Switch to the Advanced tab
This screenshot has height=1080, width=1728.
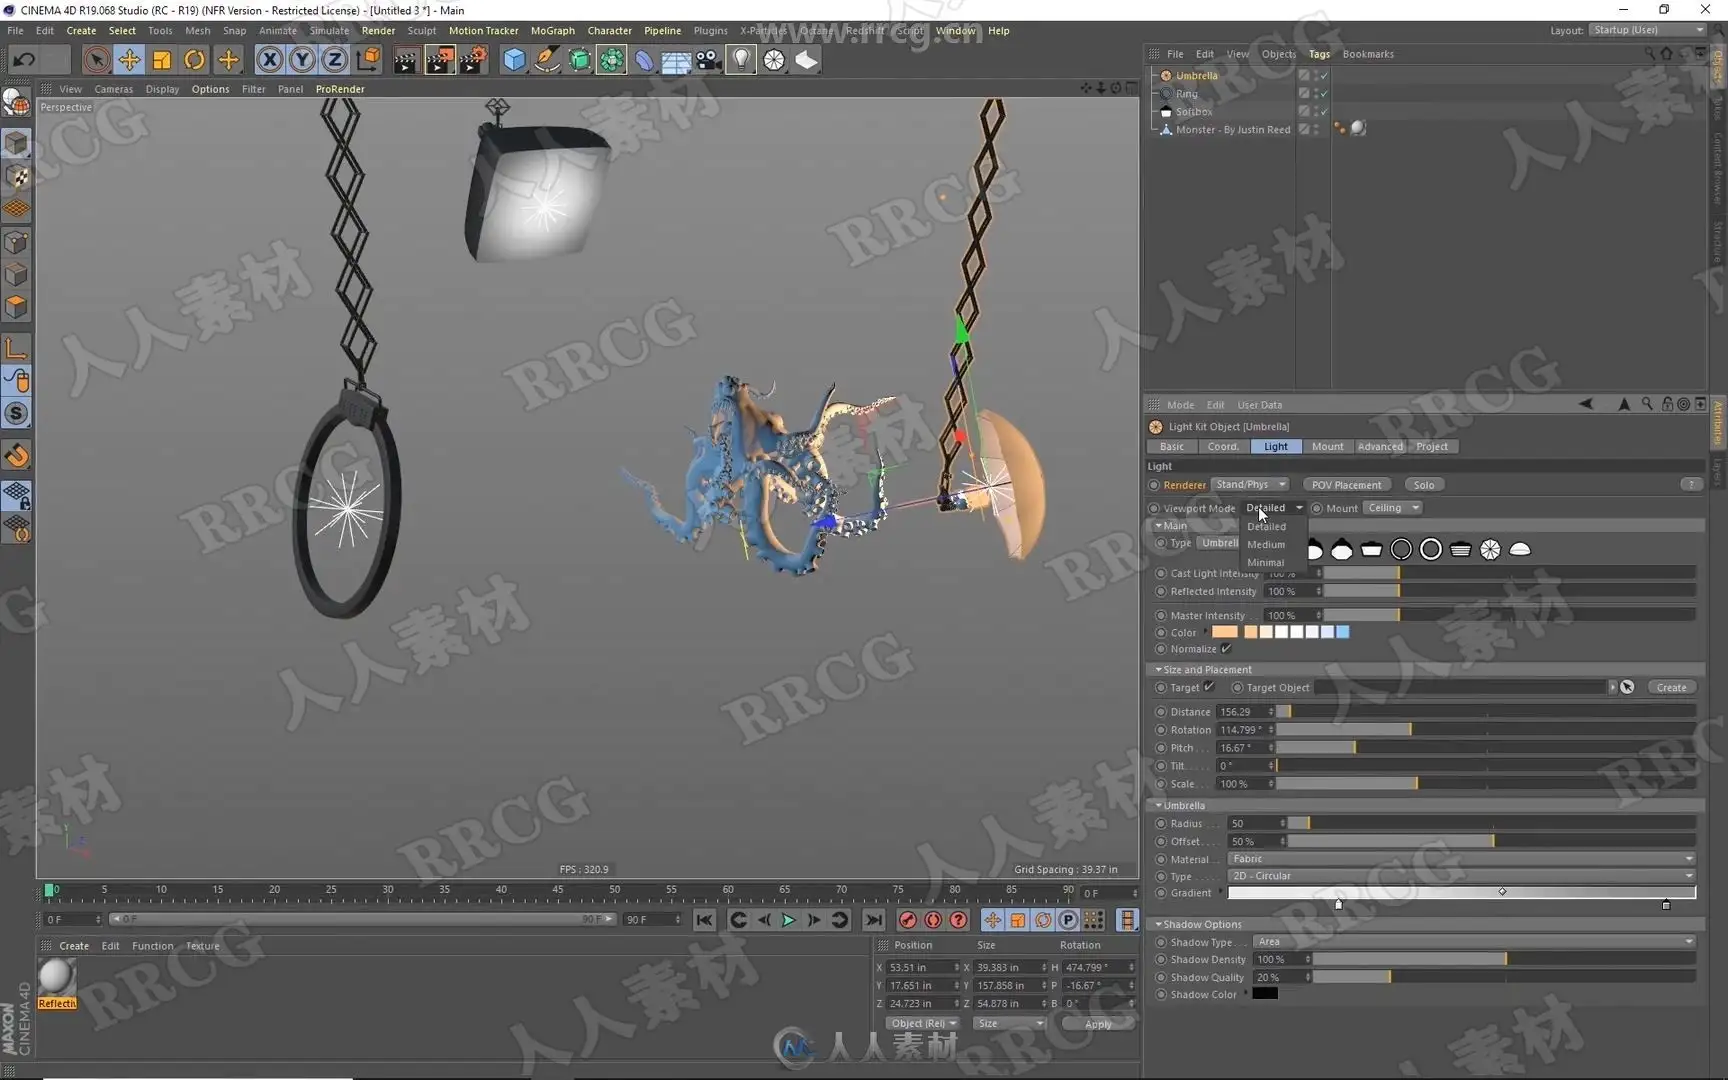[x=1380, y=447]
